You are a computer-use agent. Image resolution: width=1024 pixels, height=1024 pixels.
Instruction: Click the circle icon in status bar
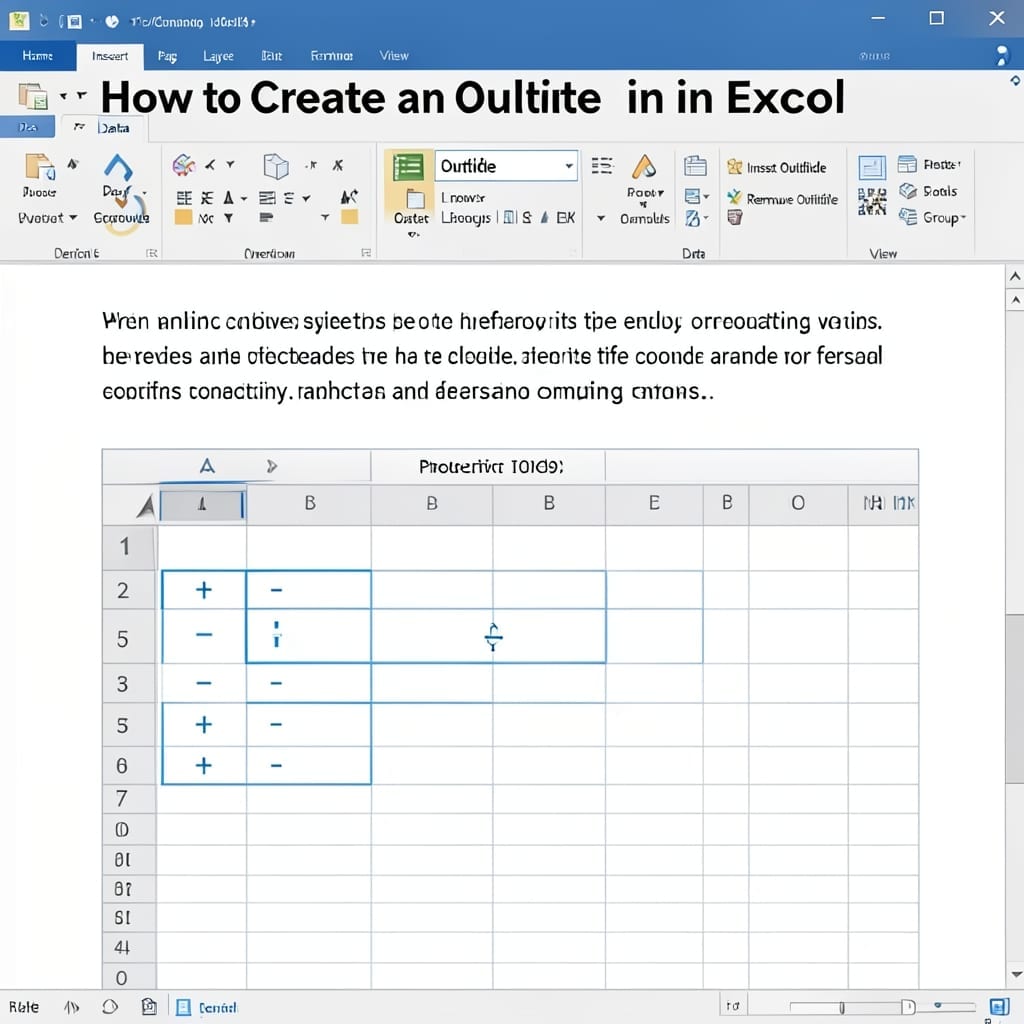[x=110, y=1006]
